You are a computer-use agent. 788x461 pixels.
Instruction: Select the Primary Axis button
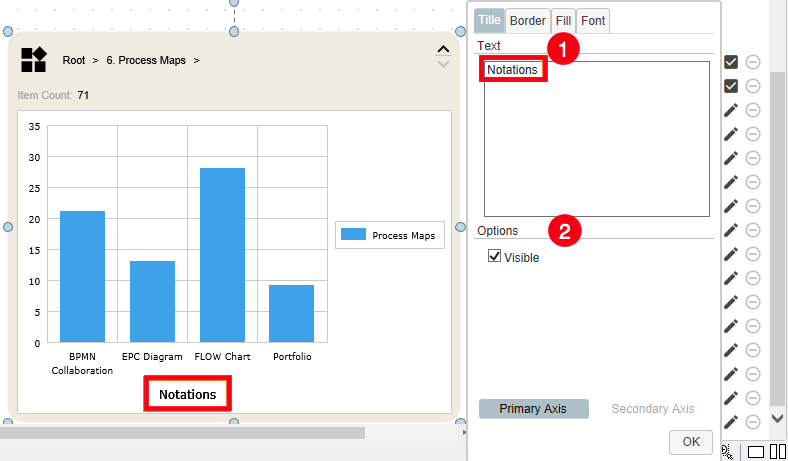[533, 409]
